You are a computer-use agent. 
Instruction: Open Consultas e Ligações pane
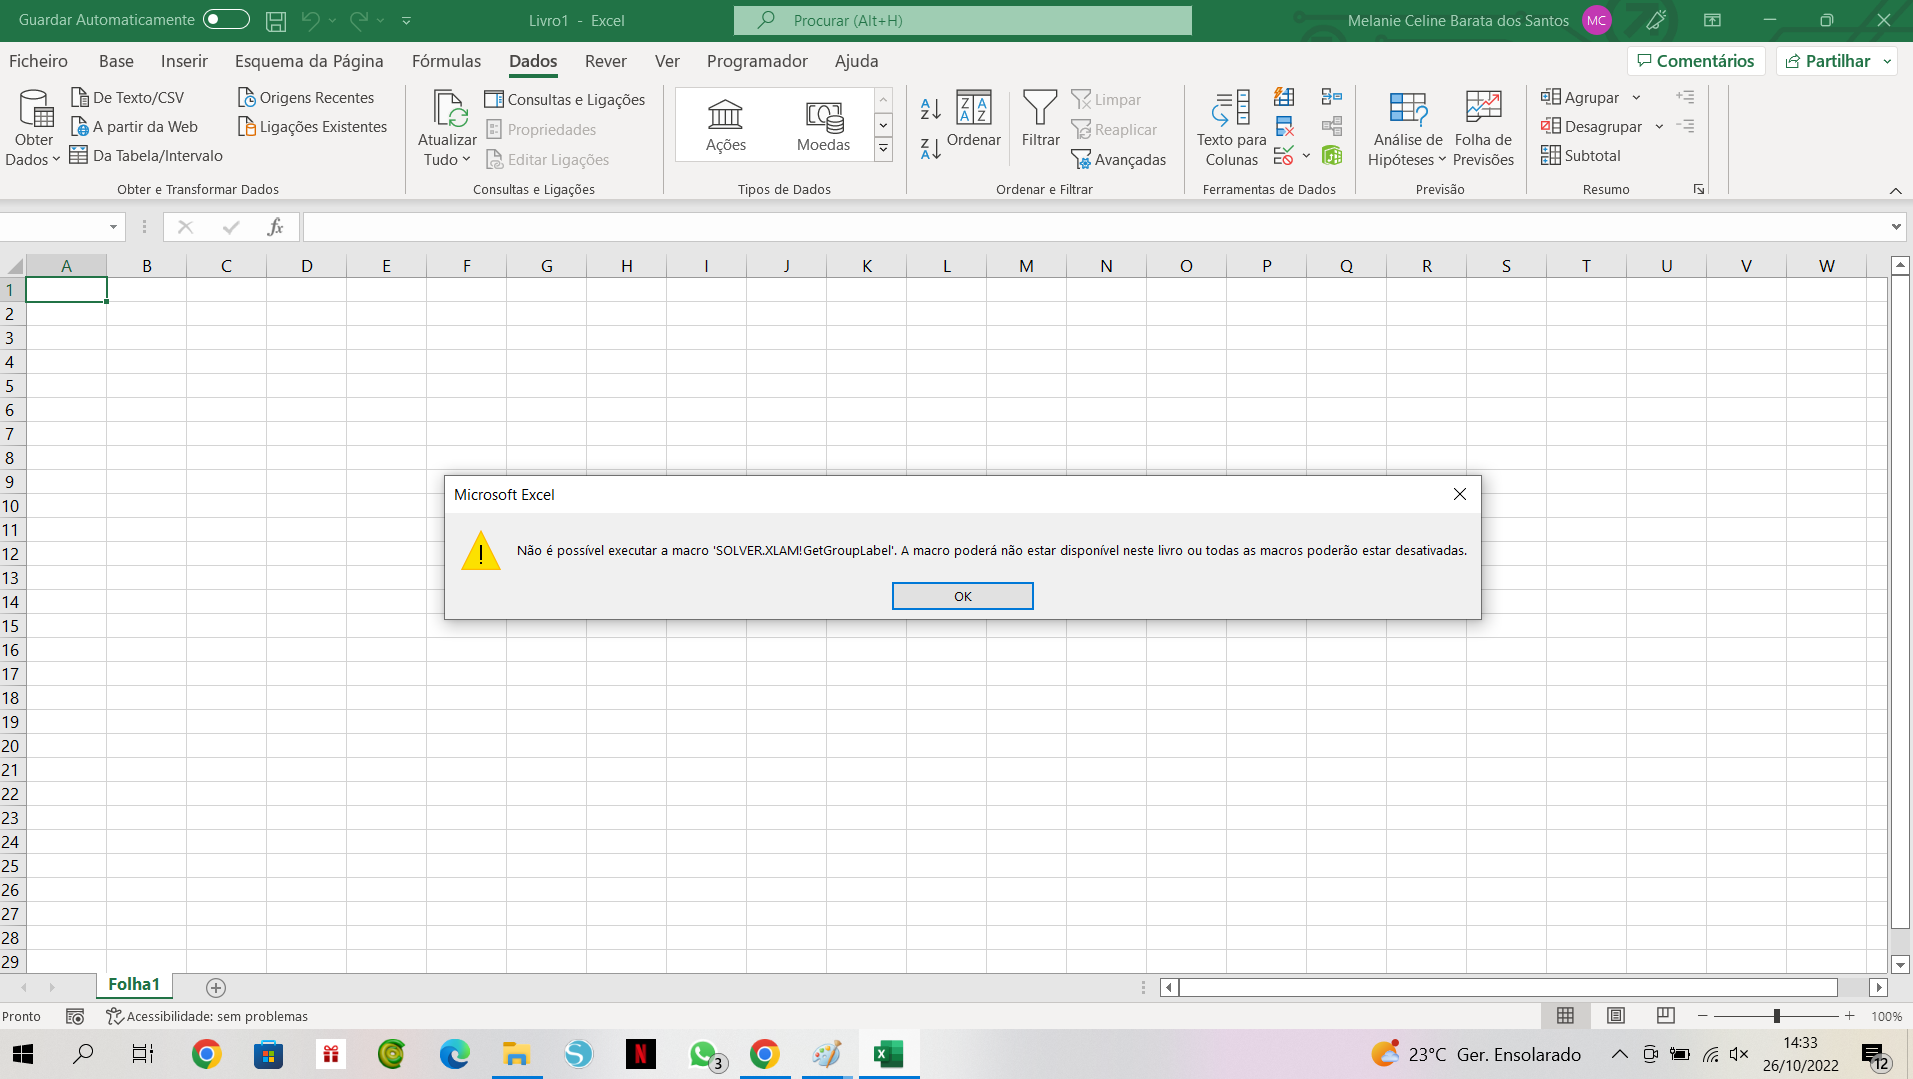pos(565,99)
